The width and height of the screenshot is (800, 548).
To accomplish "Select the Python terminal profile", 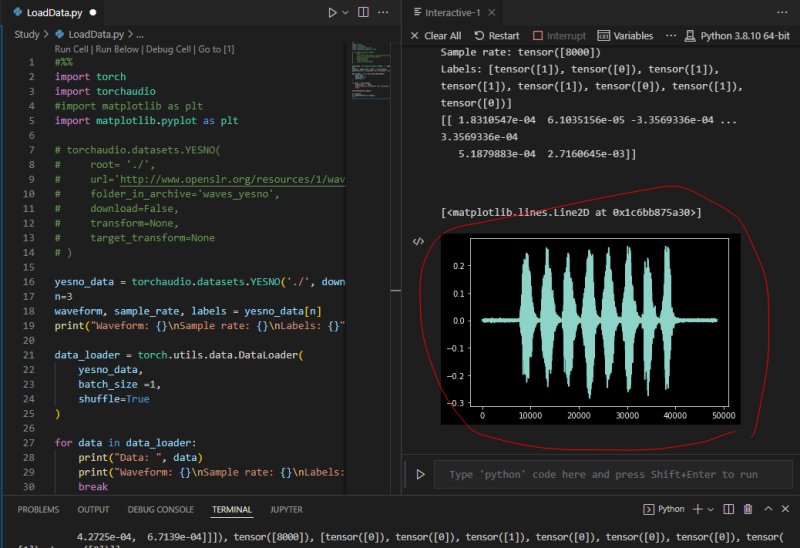I will click(x=664, y=509).
